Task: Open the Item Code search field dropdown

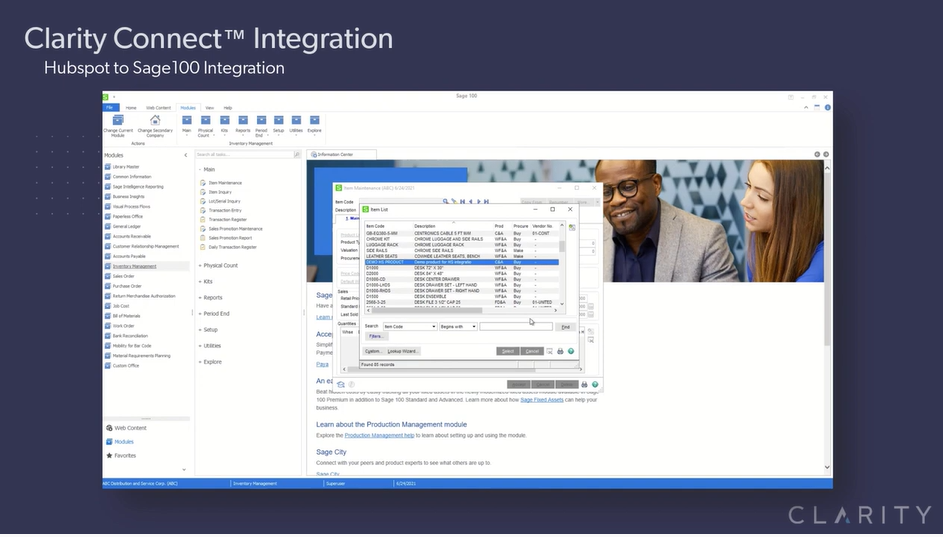Action: [x=434, y=327]
